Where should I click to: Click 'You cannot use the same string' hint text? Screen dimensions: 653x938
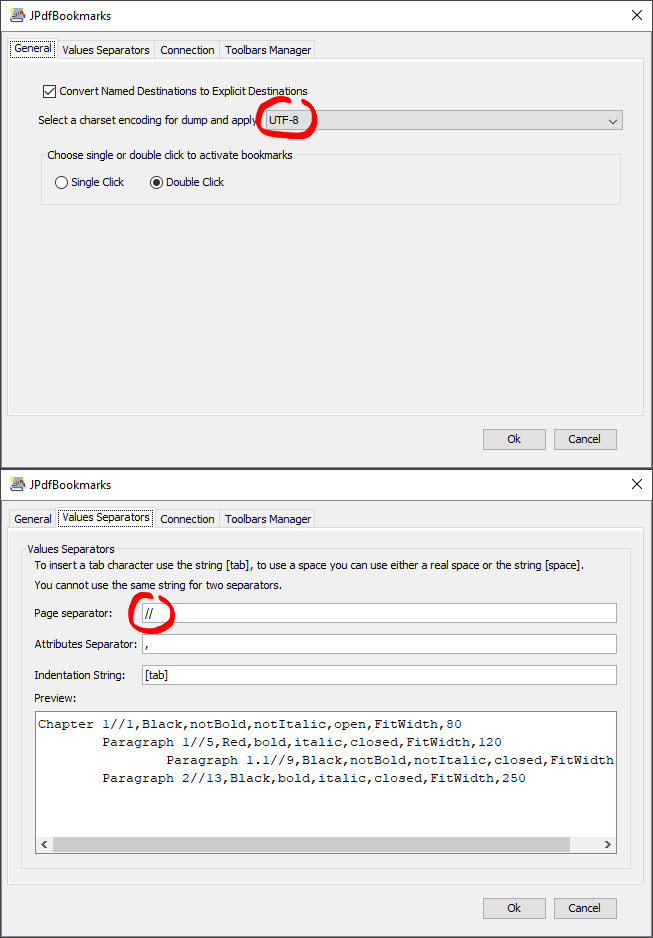click(158, 586)
